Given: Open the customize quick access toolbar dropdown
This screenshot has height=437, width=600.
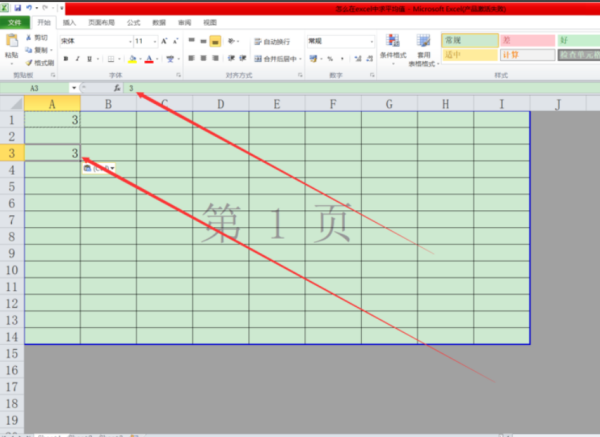Looking at the screenshot, I should tap(61, 8).
